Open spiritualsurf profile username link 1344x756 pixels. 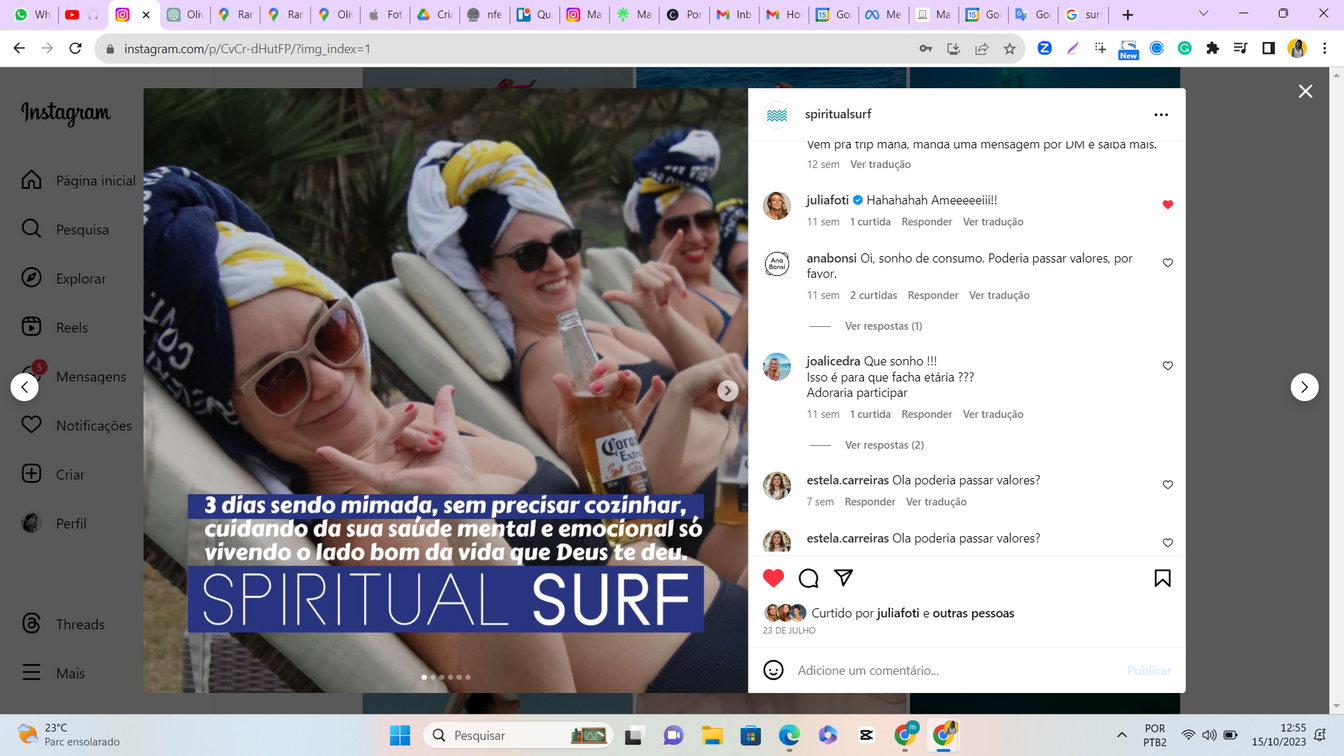tap(838, 114)
